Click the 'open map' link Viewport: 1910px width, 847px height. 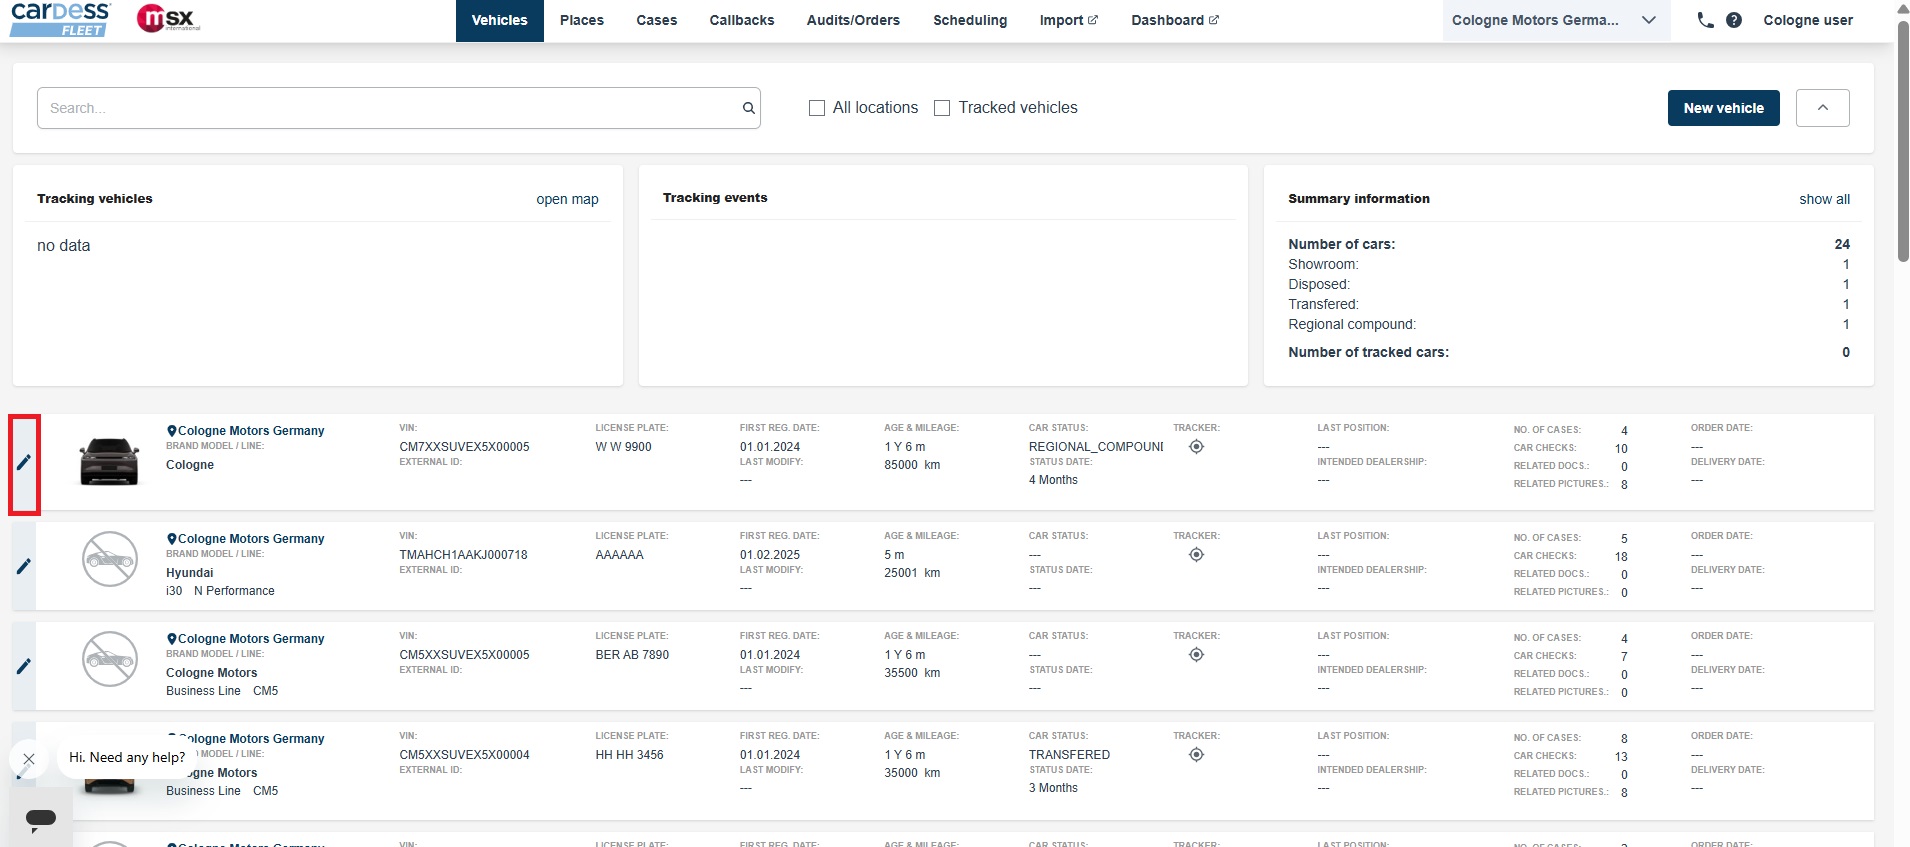[567, 199]
